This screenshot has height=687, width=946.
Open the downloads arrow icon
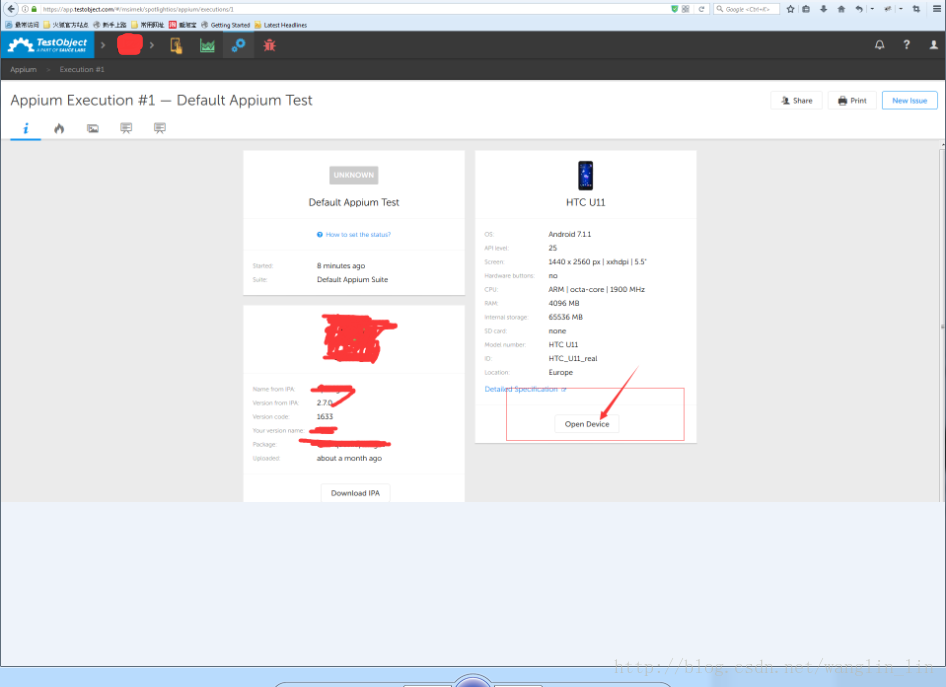(x=824, y=9)
